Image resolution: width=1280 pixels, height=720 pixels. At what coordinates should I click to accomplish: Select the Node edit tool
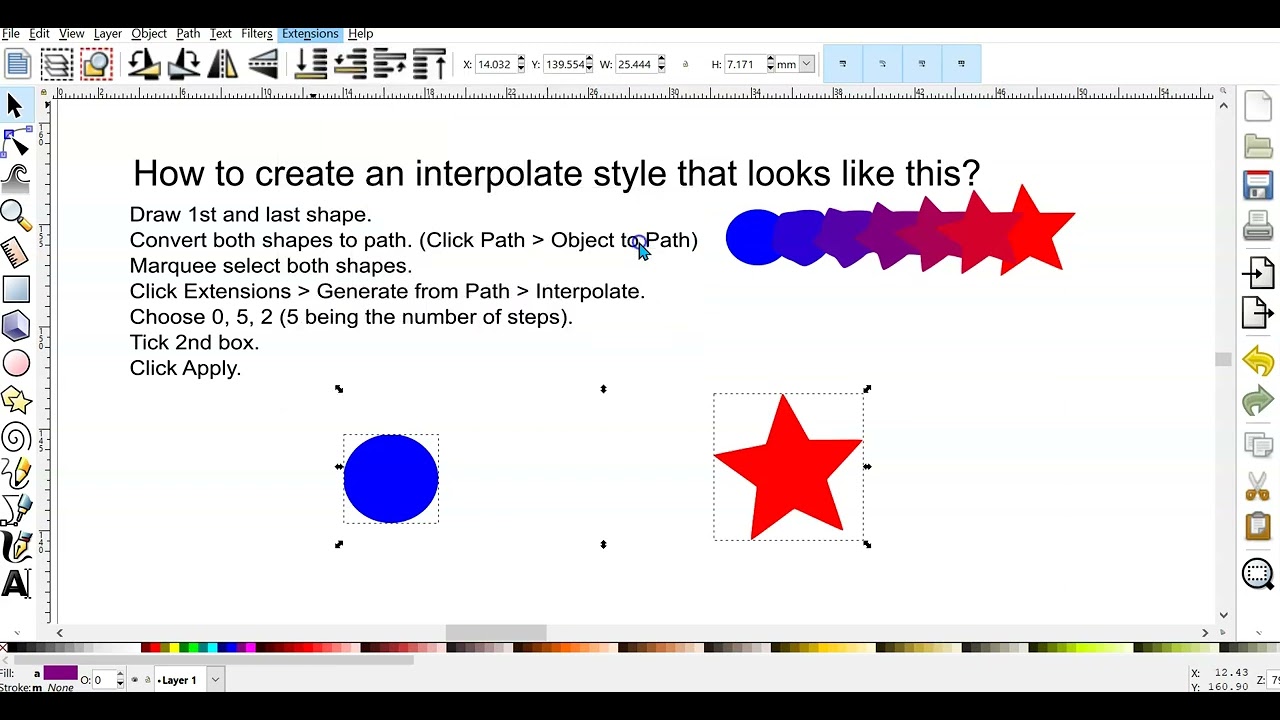(16, 141)
